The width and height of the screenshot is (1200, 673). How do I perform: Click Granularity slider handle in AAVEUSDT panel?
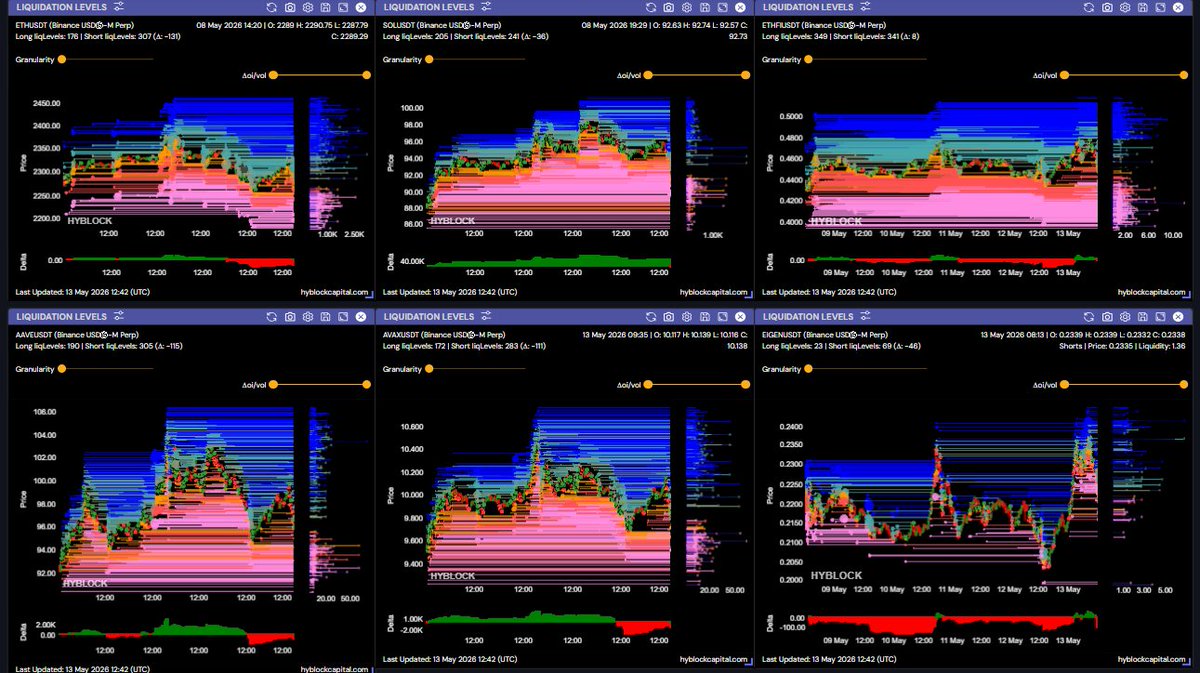tap(62, 368)
